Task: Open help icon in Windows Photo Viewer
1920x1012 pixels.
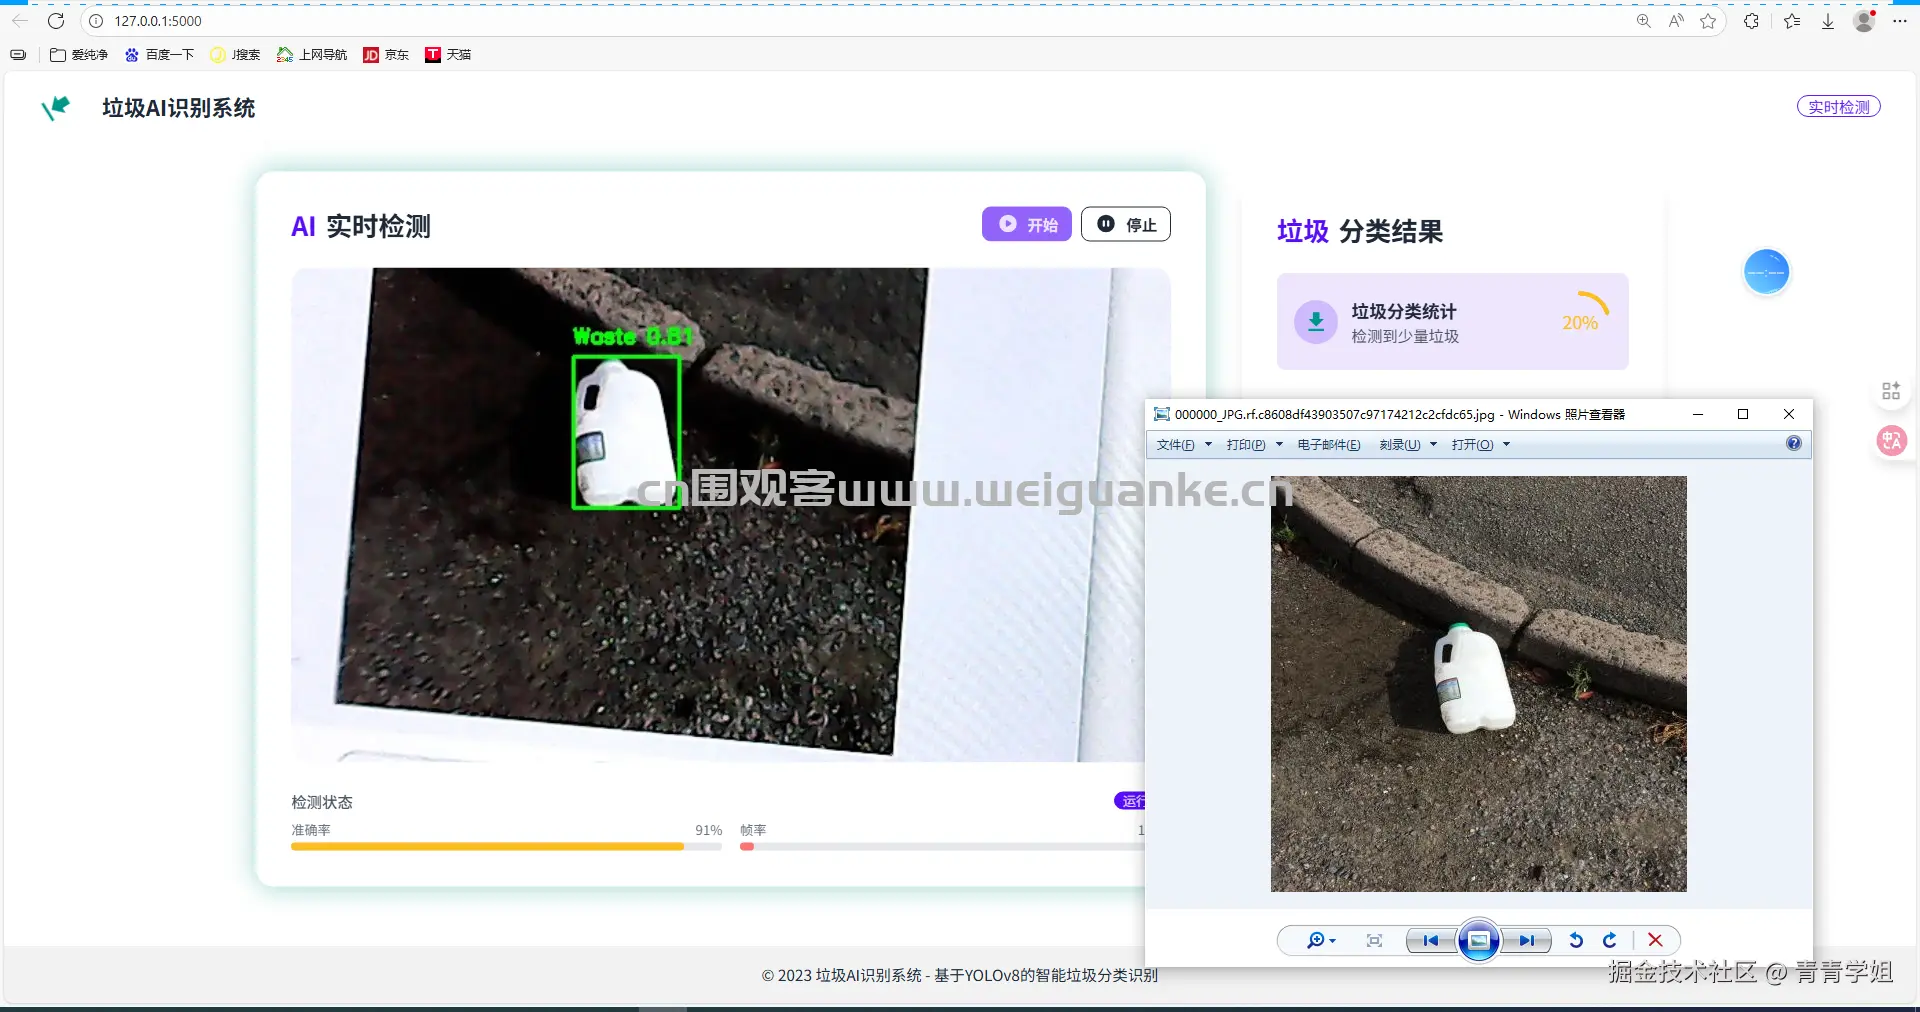Action: [1794, 443]
